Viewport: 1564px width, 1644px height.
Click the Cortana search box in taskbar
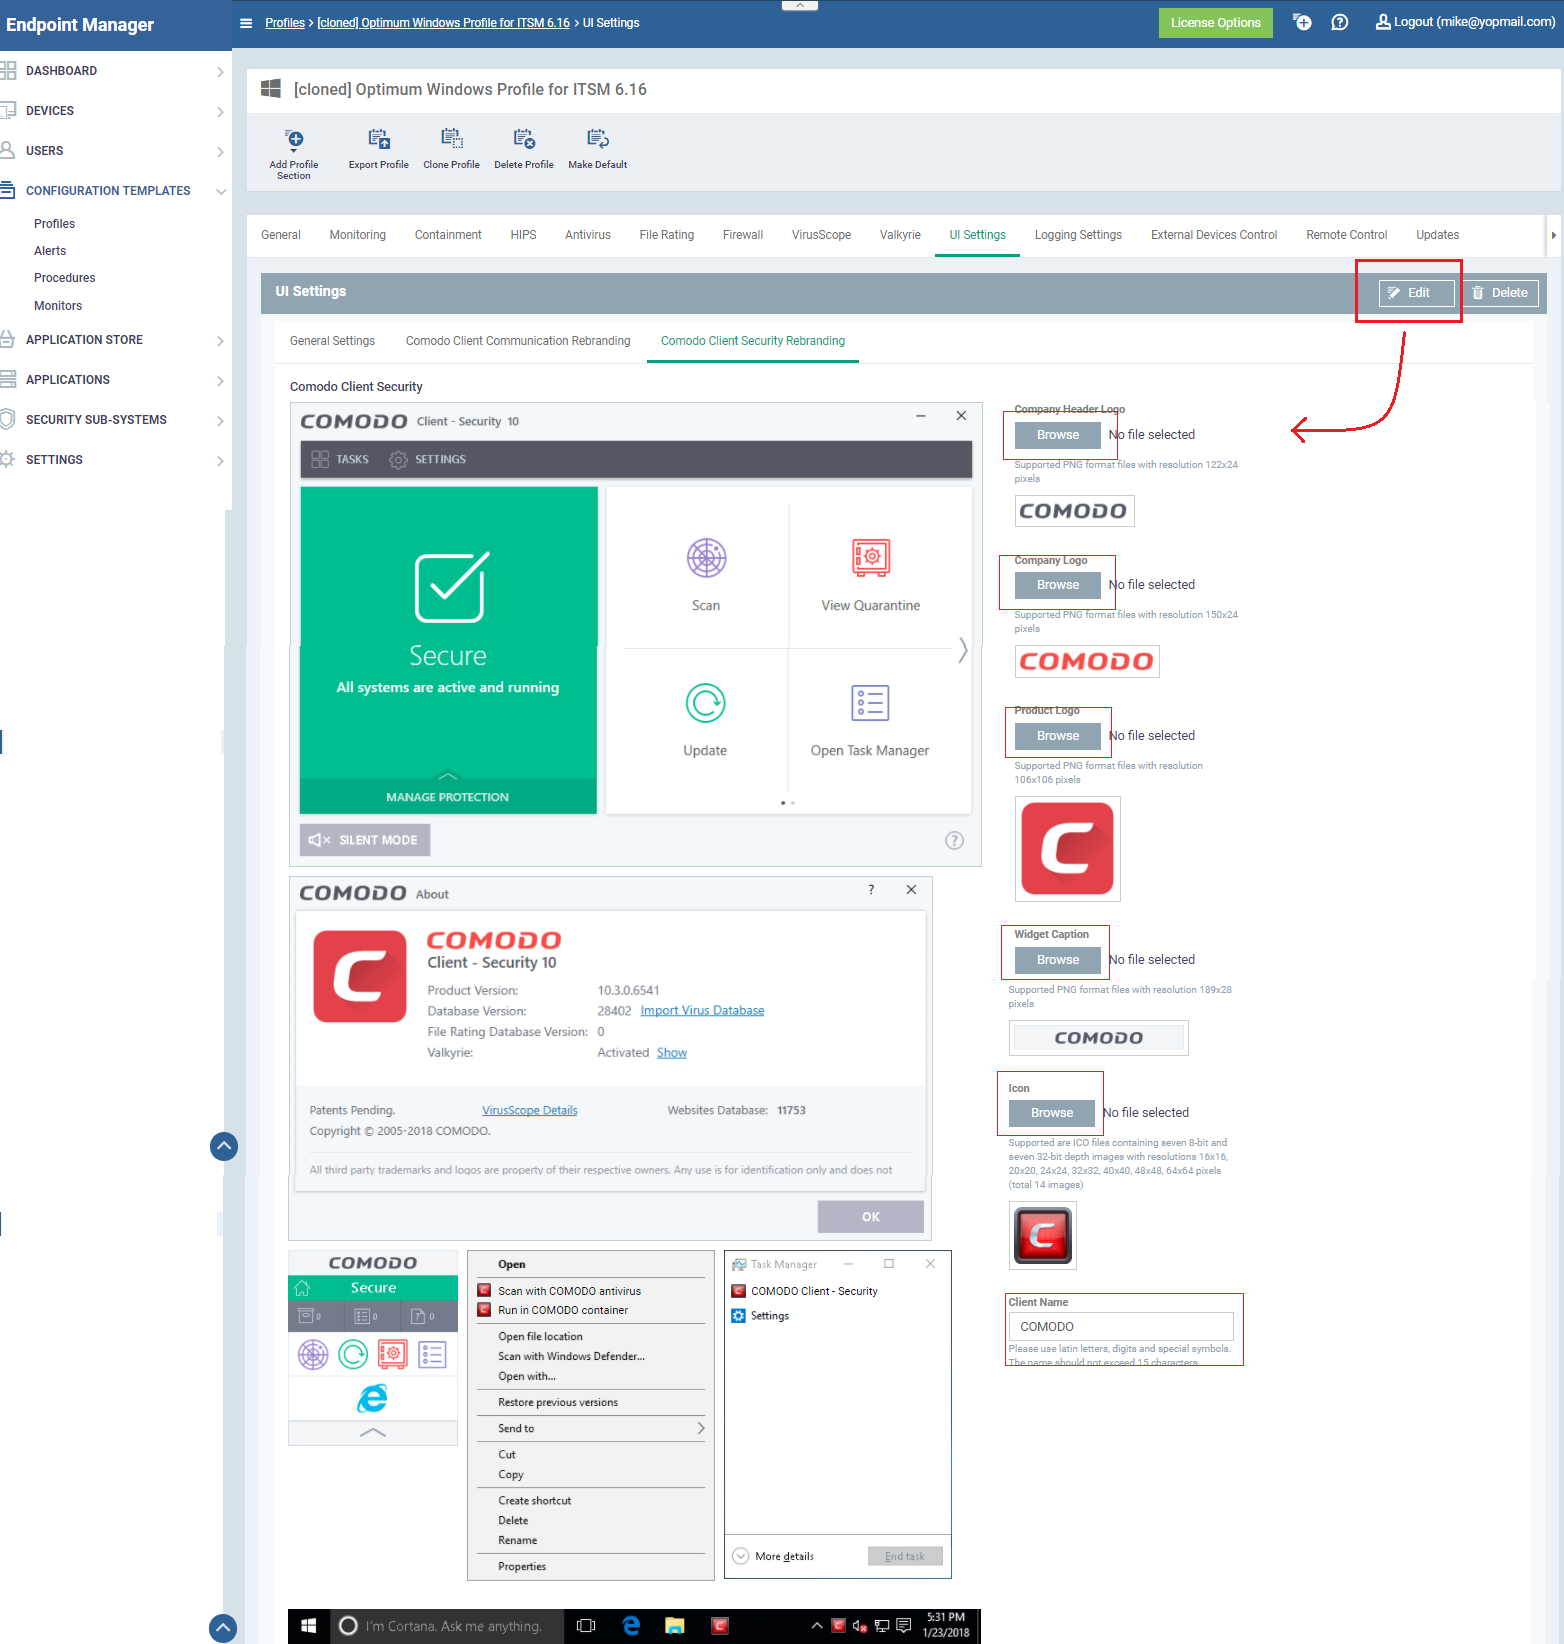[446, 1626]
